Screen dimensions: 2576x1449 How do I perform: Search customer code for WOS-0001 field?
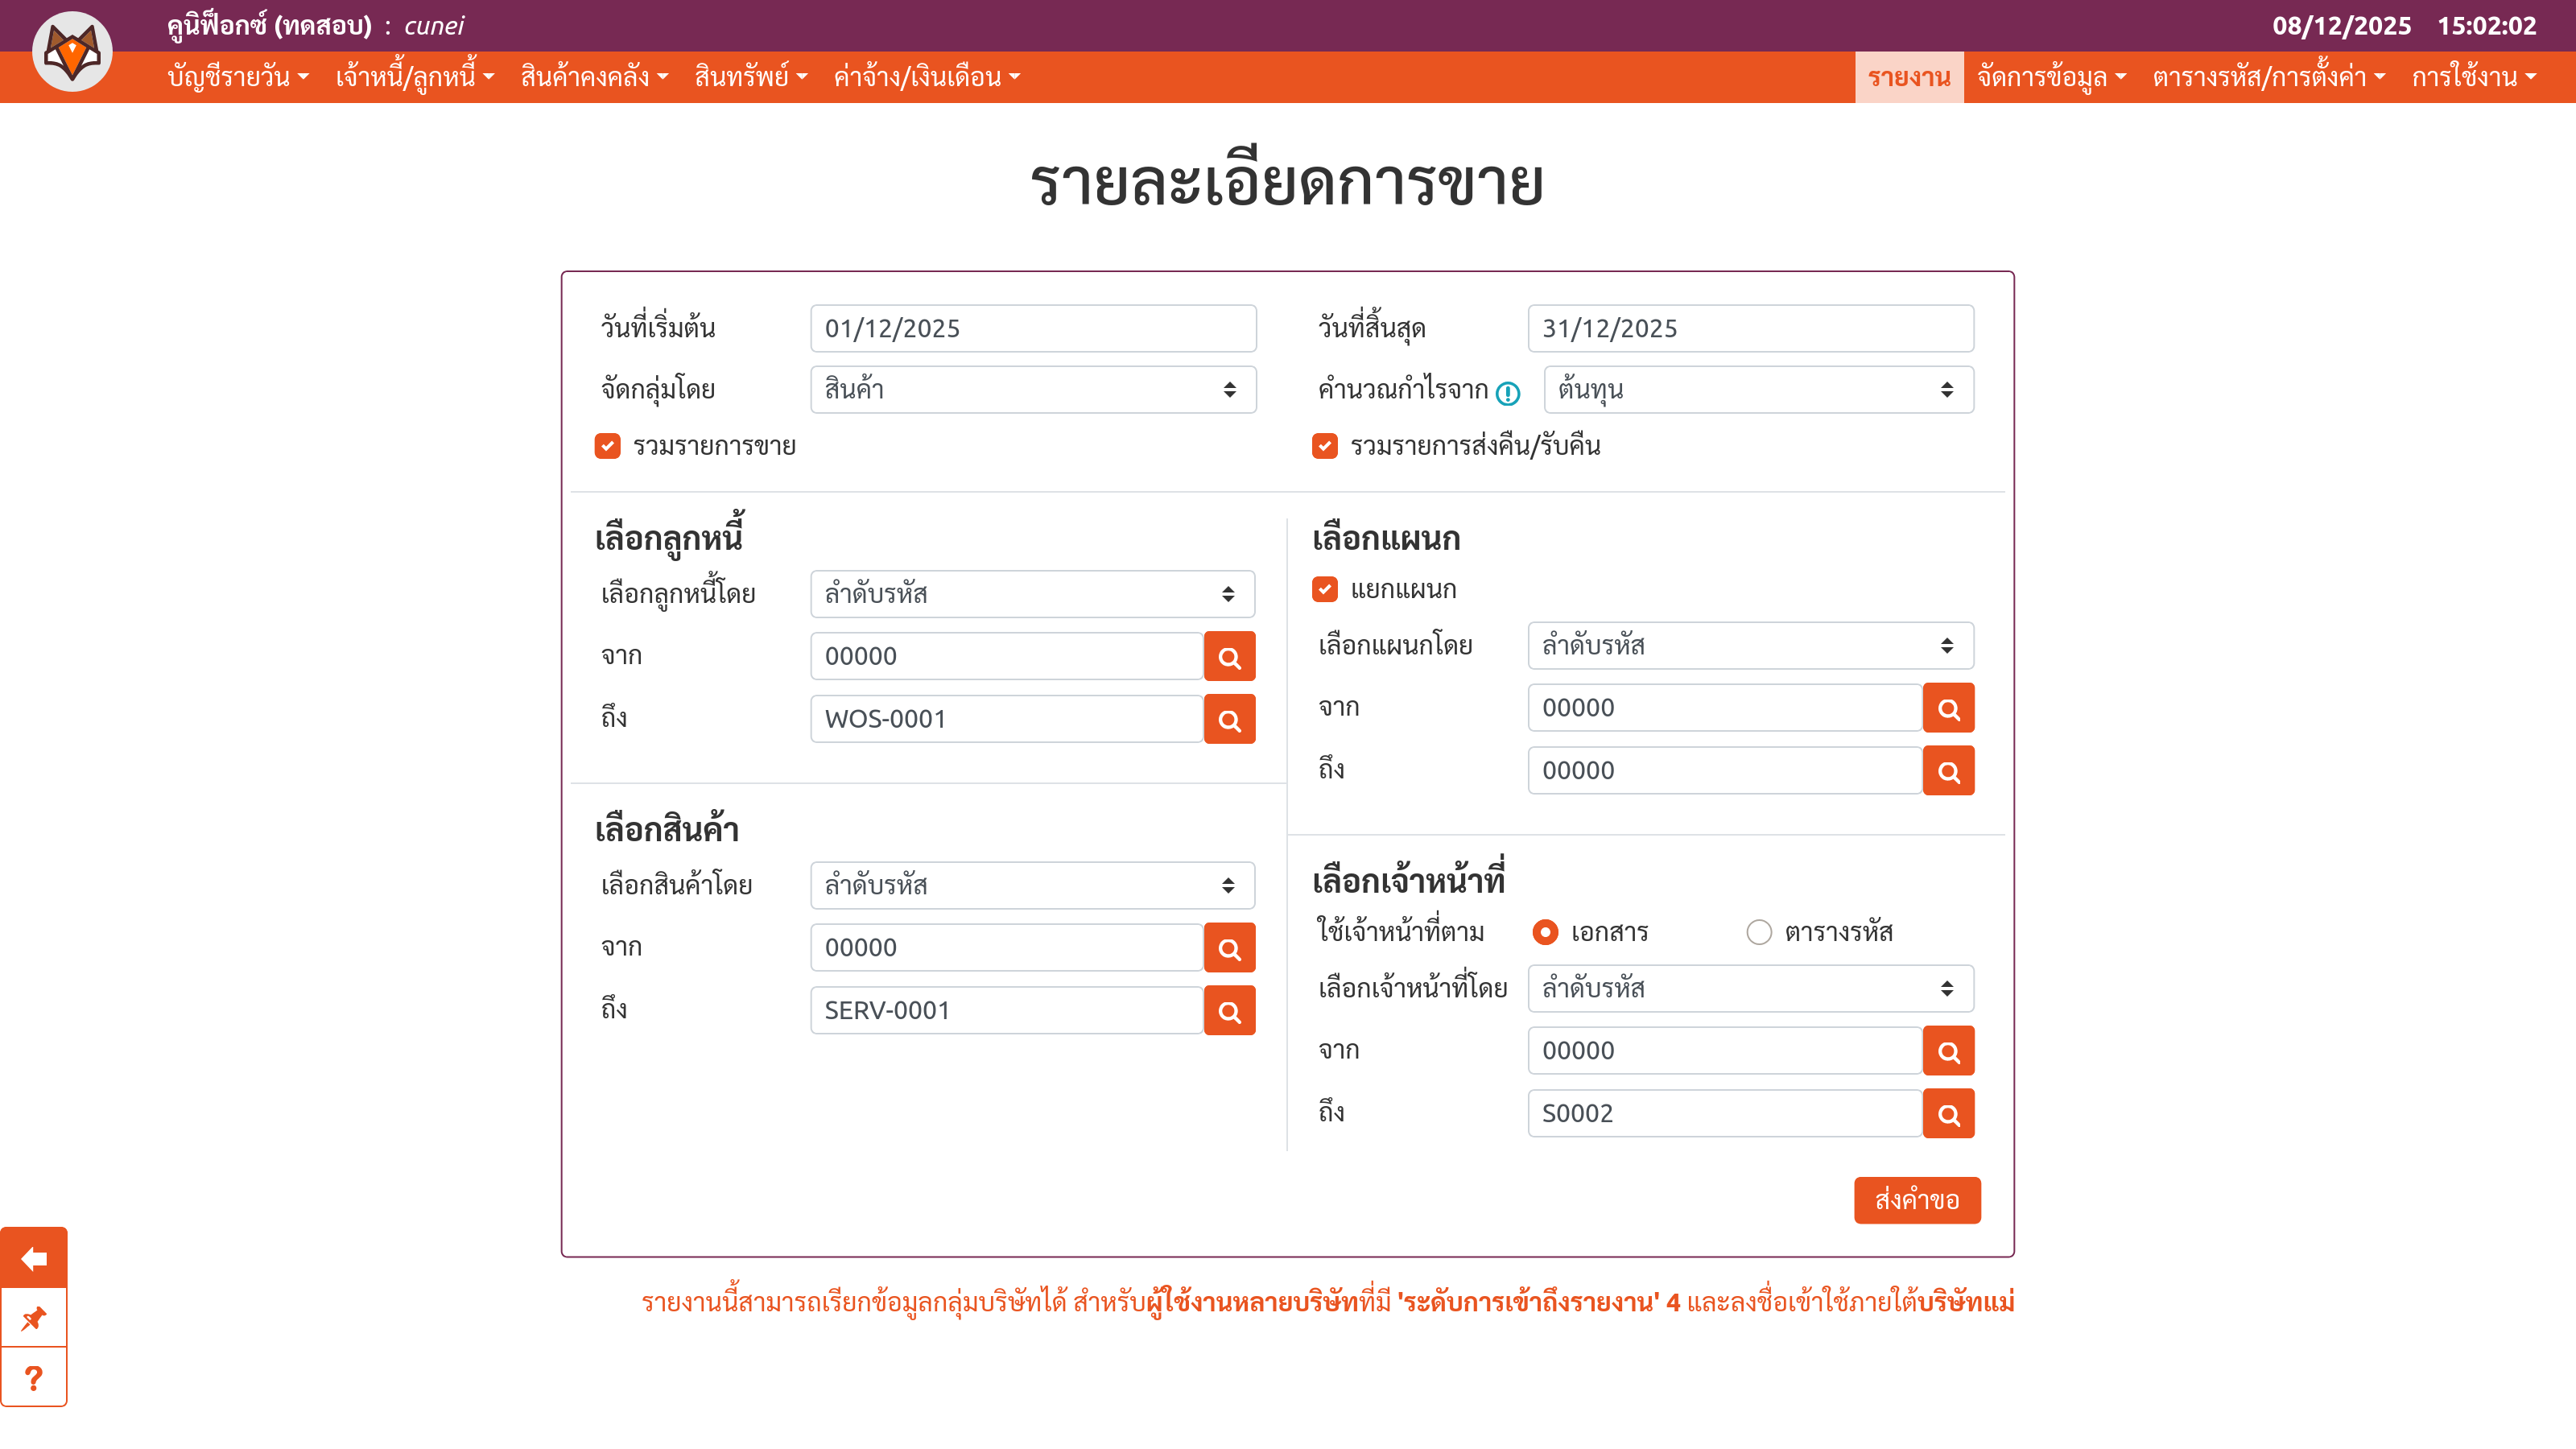point(1229,720)
